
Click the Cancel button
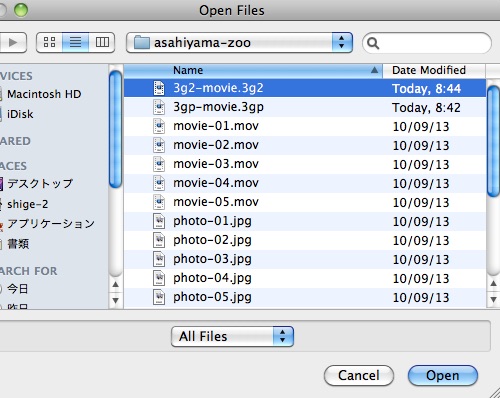coord(359,375)
